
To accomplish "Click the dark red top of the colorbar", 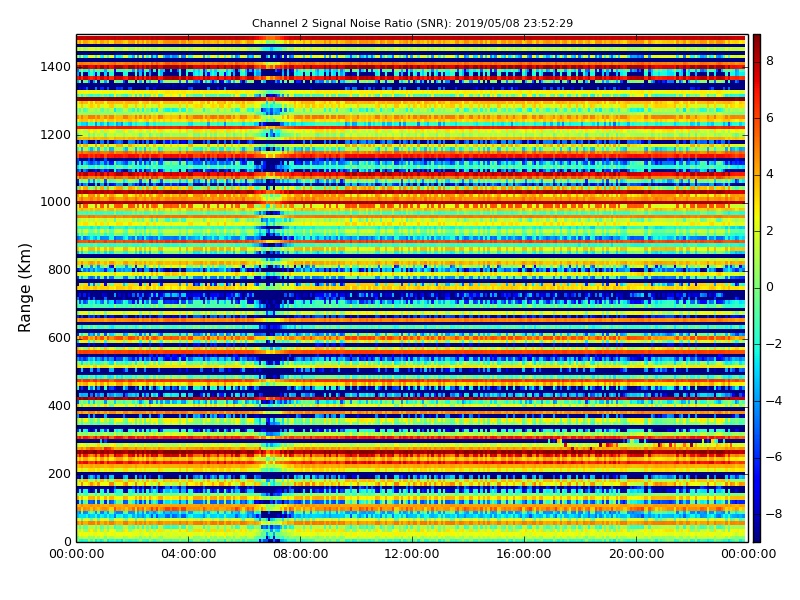I will pos(757,41).
